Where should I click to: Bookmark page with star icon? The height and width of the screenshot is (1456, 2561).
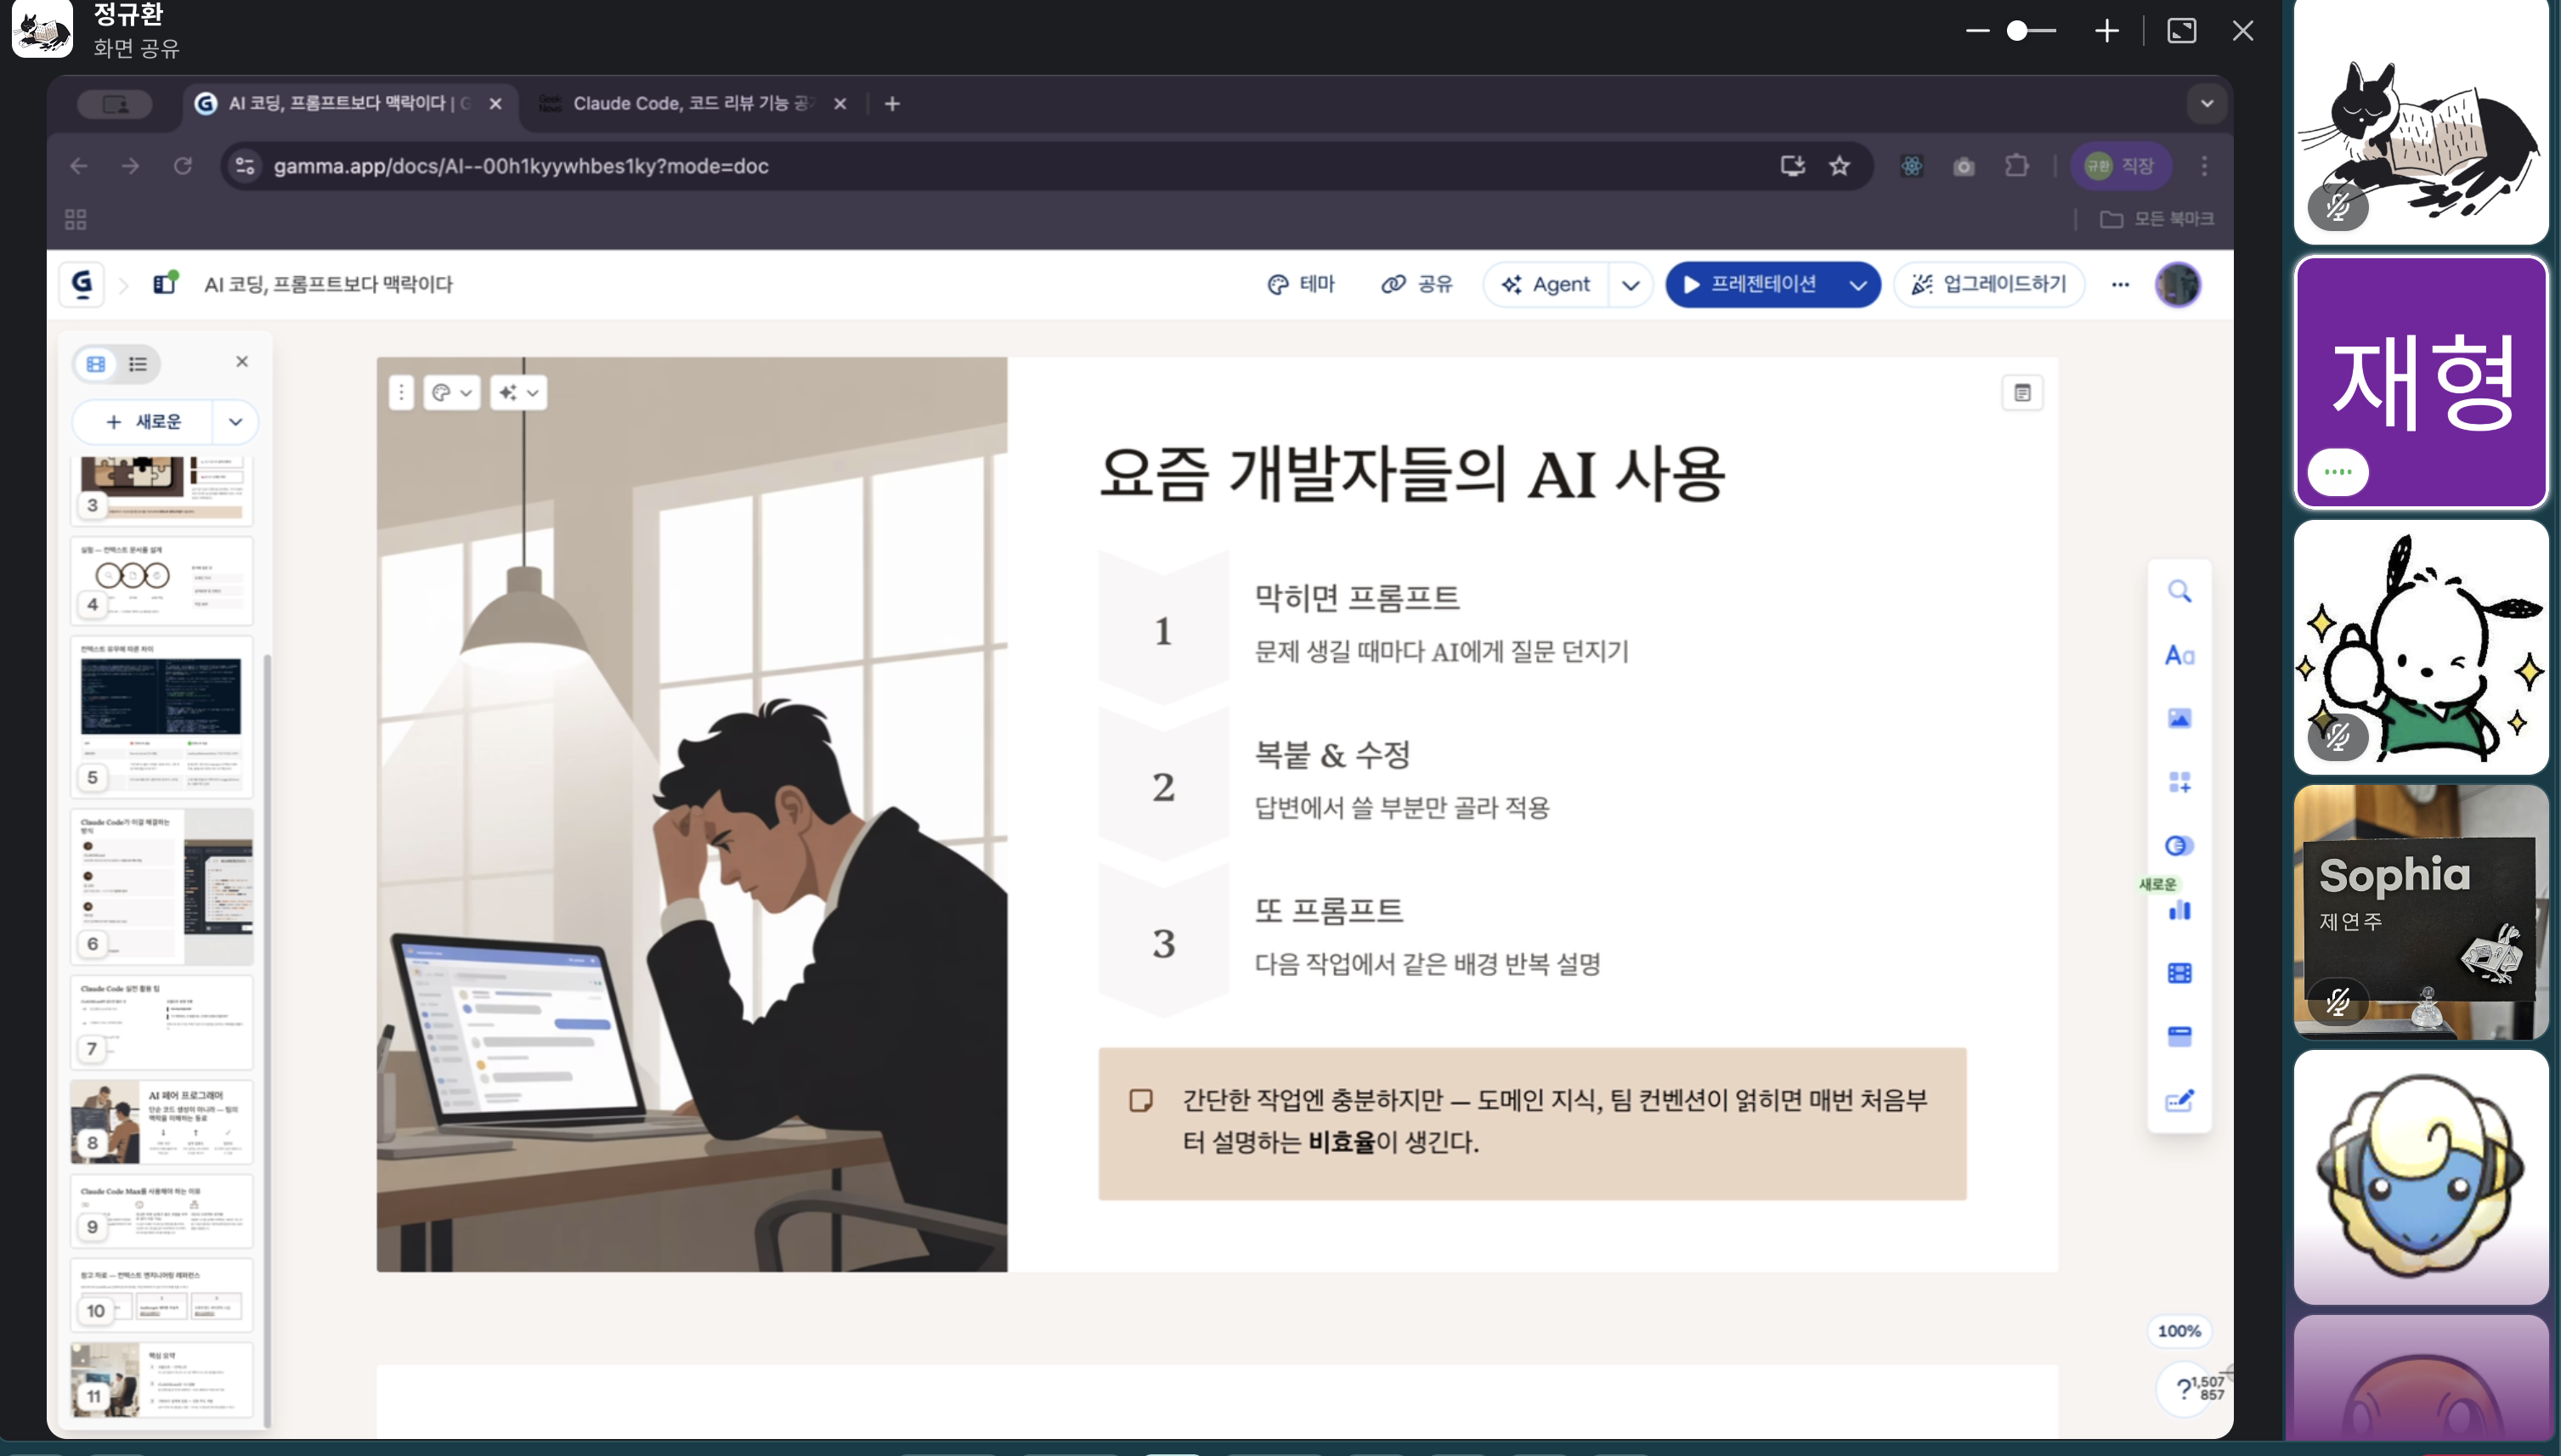click(x=1839, y=166)
